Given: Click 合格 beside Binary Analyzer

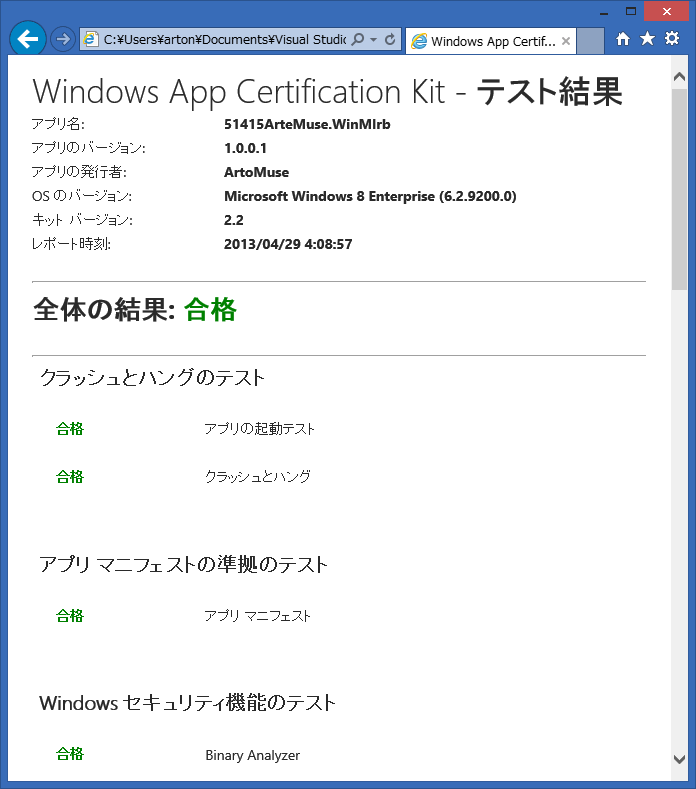Looking at the screenshot, I should click(70, 754).
